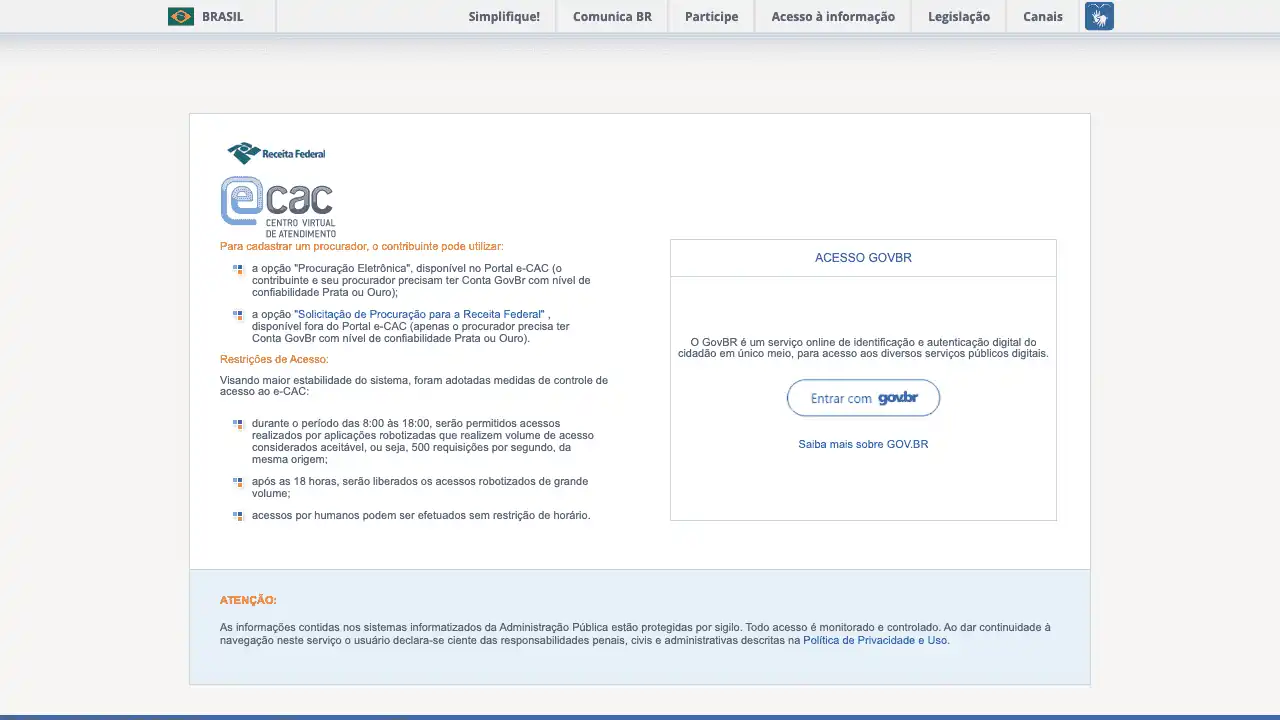
Task: Click the ACESSO GOVBR panel header
Action: [863, 258]
